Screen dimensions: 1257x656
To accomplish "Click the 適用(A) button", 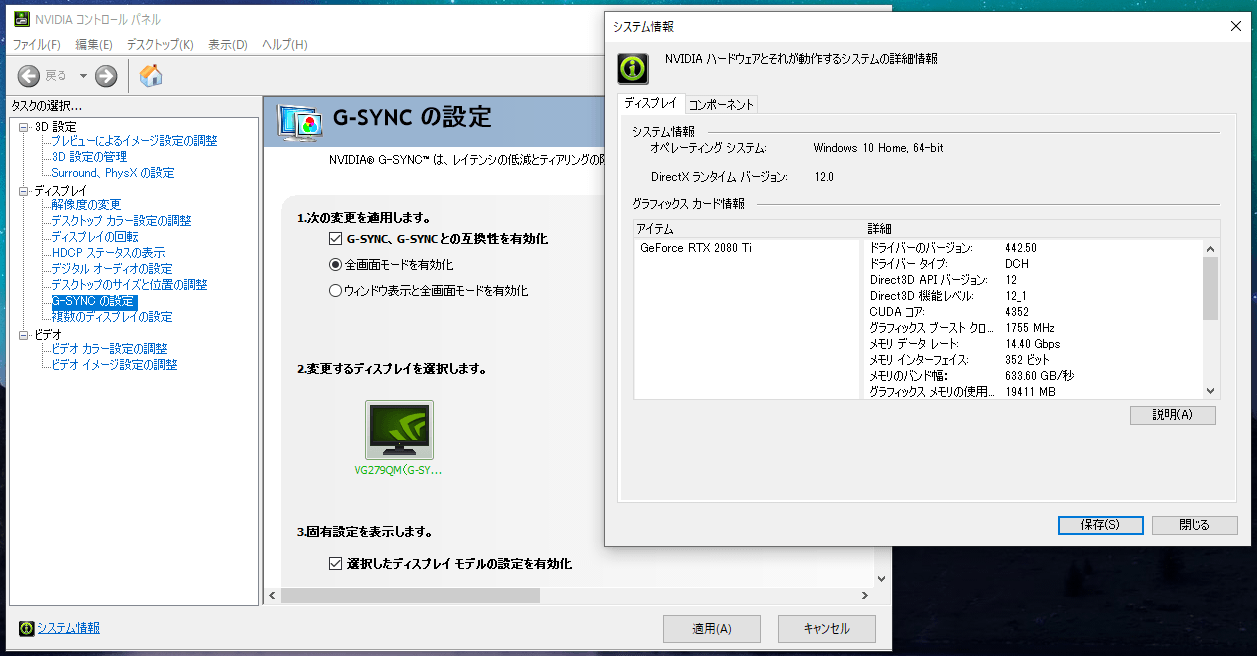I will tap(712, 629).
